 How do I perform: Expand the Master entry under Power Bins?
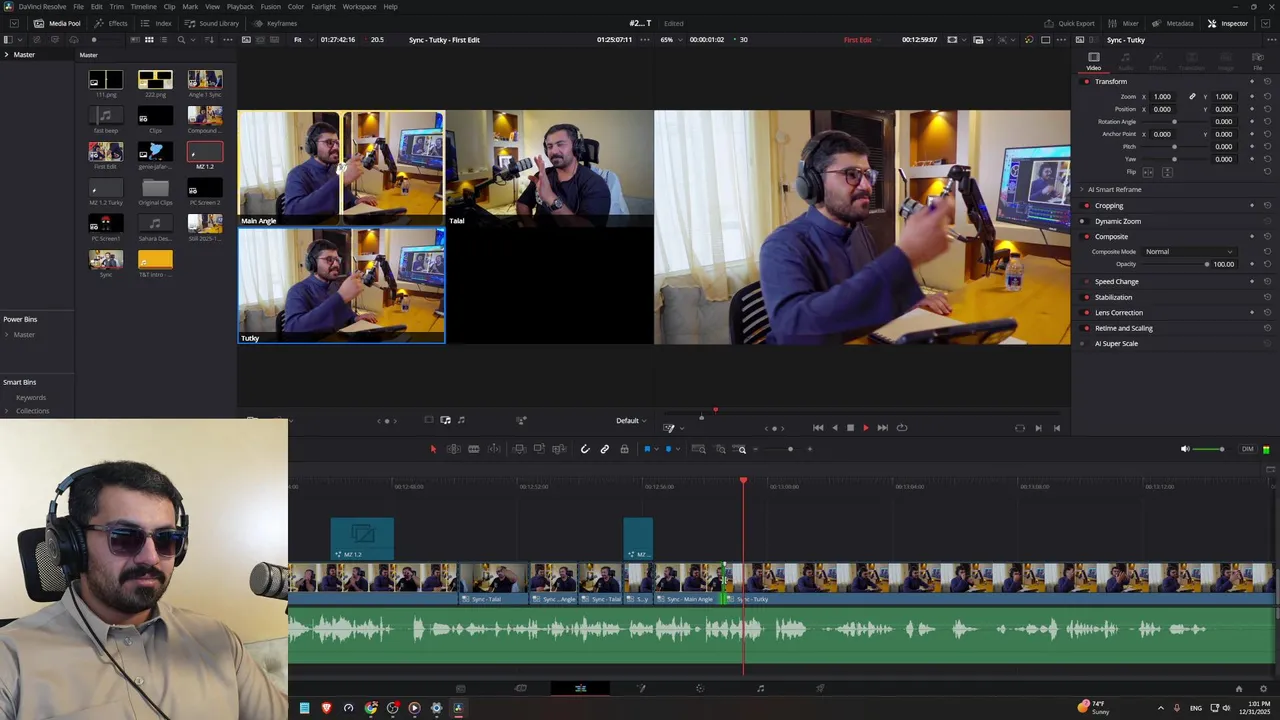tap(7, 334)
